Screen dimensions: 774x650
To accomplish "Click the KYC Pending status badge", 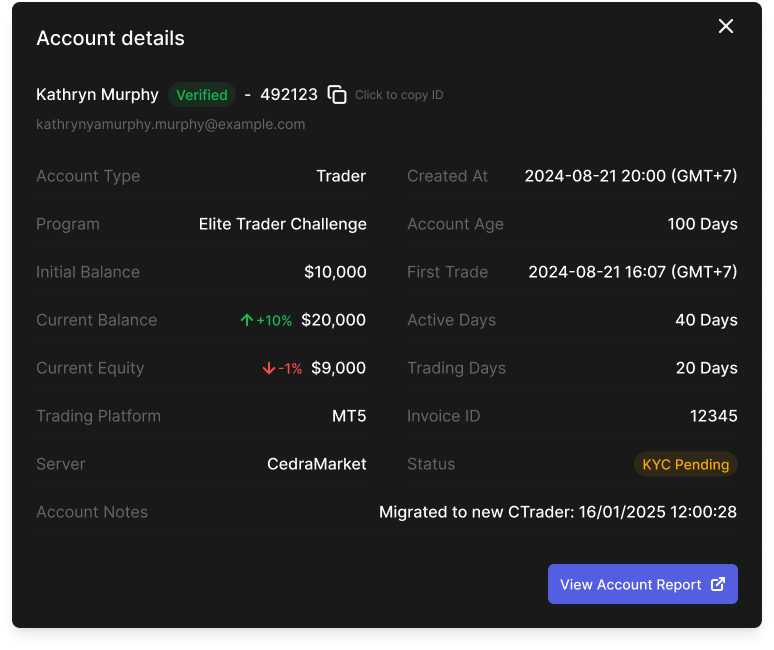I will [685, 465].
